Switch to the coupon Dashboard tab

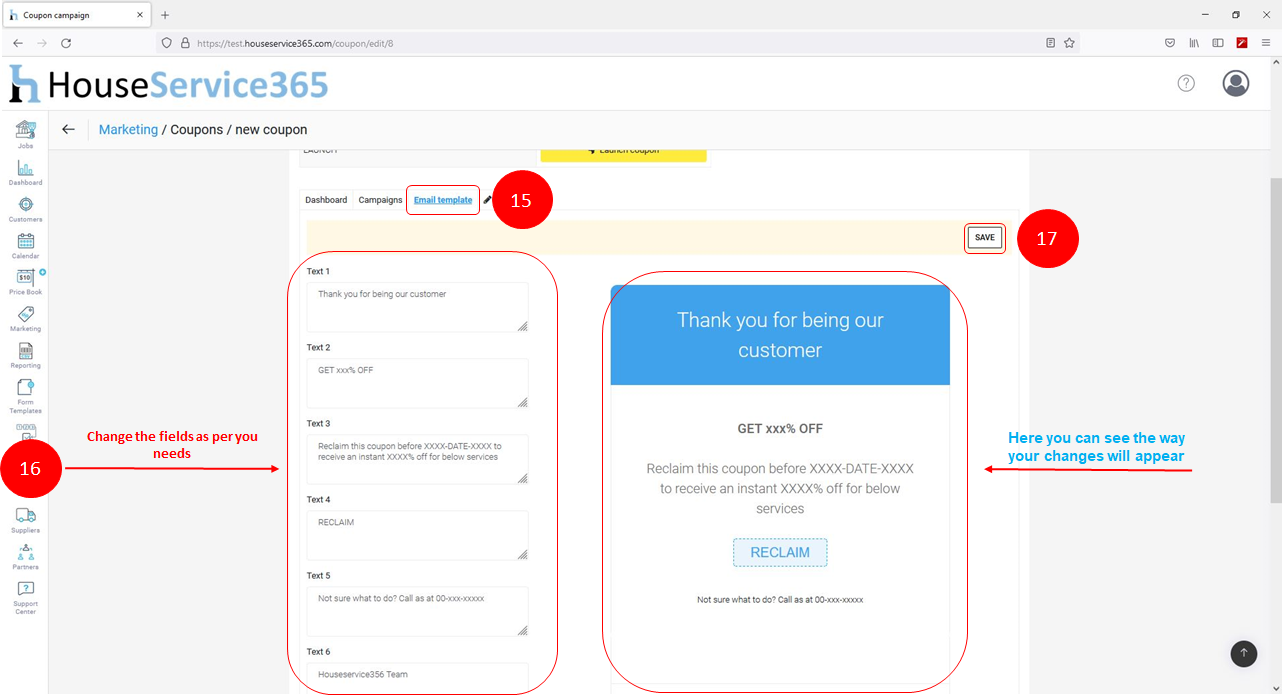[x=326, y=200]
